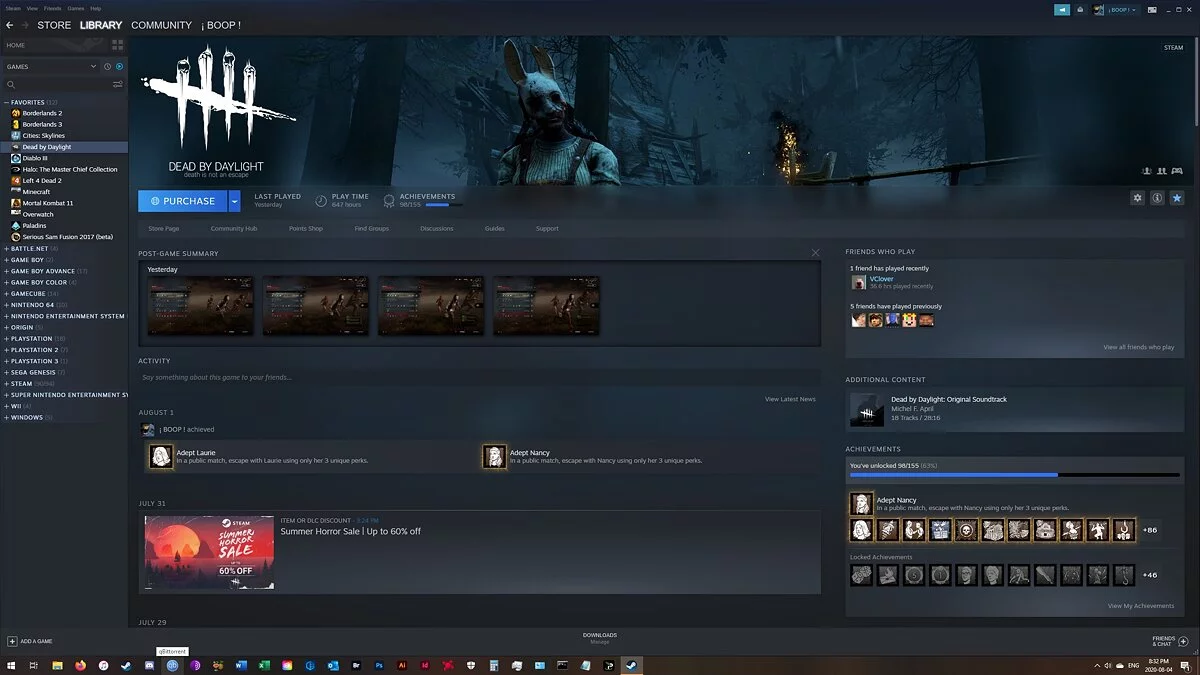The height and width of the screenshot is (675, 1200).
Task: Open the Games filter dropdown
Action: point(50,66)
